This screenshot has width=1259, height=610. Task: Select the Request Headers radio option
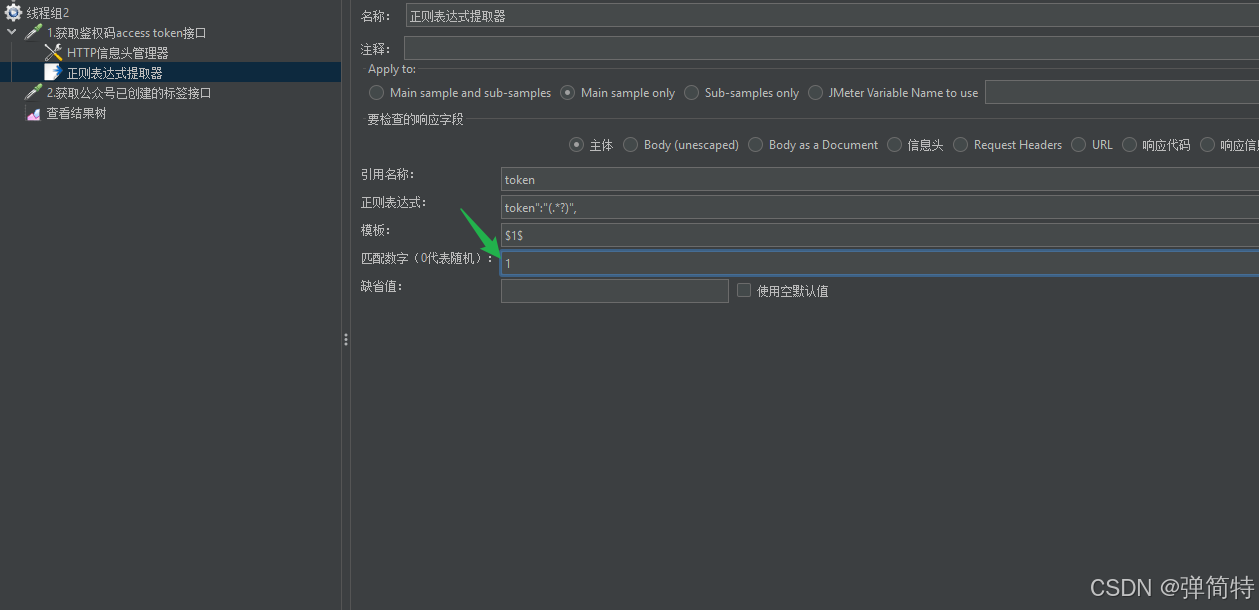(960, 144)
